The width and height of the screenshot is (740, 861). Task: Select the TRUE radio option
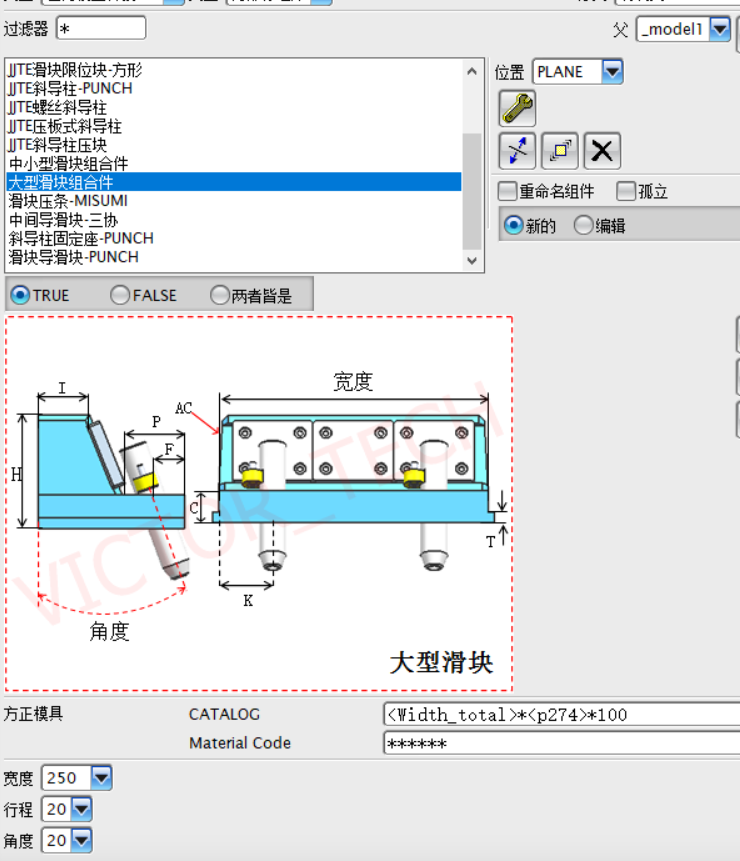click(x=20, y=295)
